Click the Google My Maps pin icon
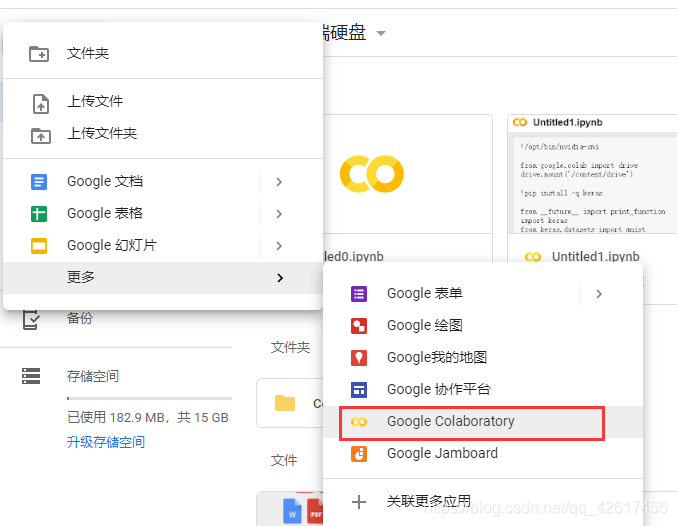Screen dimensions: 677x526 (x=359, y=358)
